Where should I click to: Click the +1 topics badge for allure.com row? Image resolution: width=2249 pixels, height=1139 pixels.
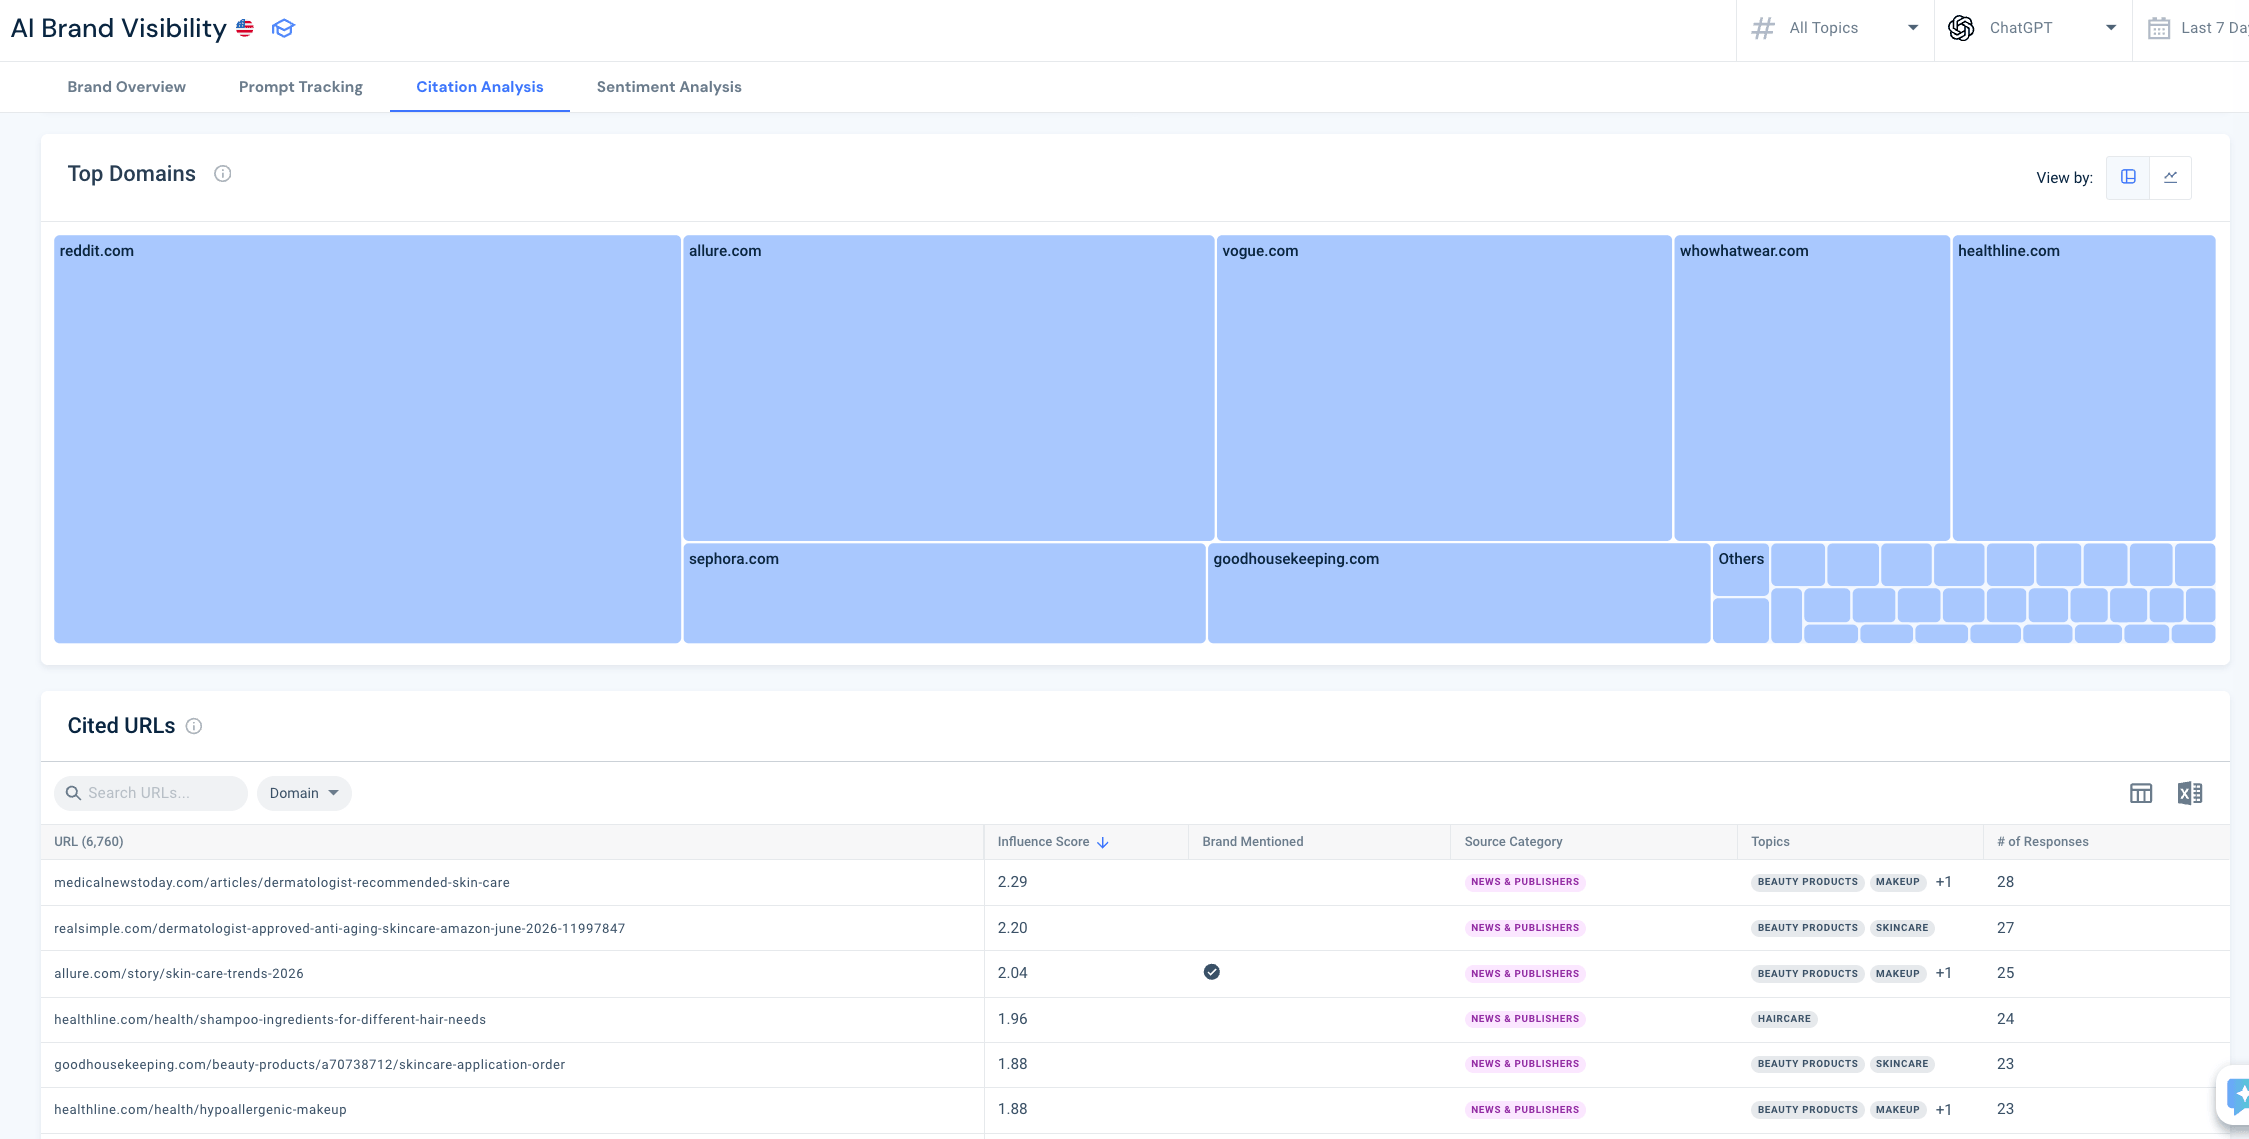click(1943, 973)
